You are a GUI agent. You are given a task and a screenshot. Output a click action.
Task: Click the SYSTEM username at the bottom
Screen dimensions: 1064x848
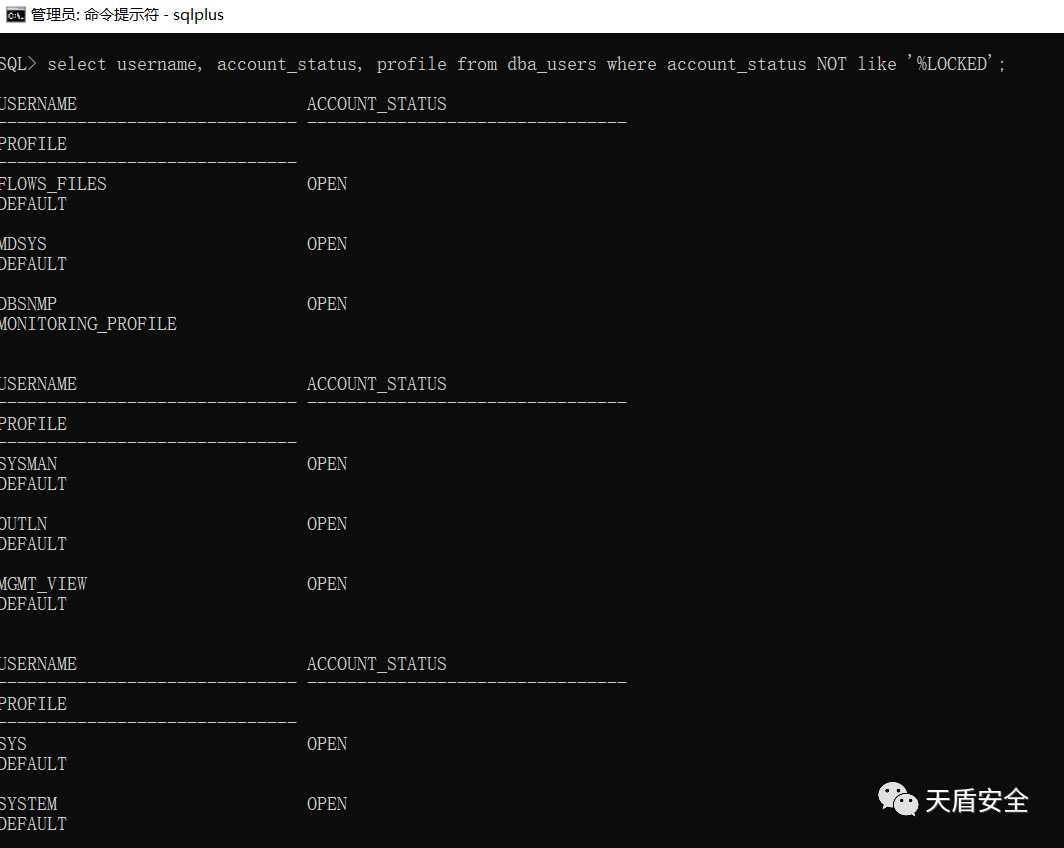29,804
